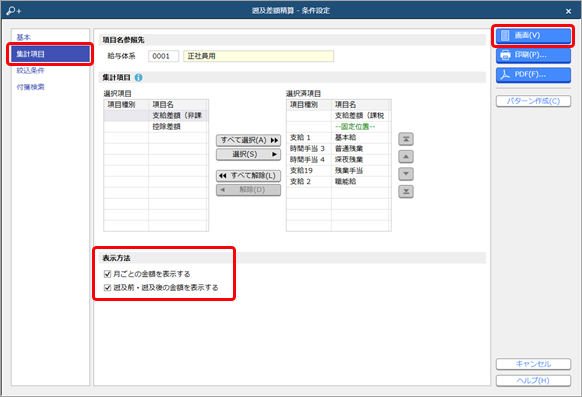The image size is (582, 397).
Task: Click 項目名 header in 選択済項目 list
Action: [361, 105]
